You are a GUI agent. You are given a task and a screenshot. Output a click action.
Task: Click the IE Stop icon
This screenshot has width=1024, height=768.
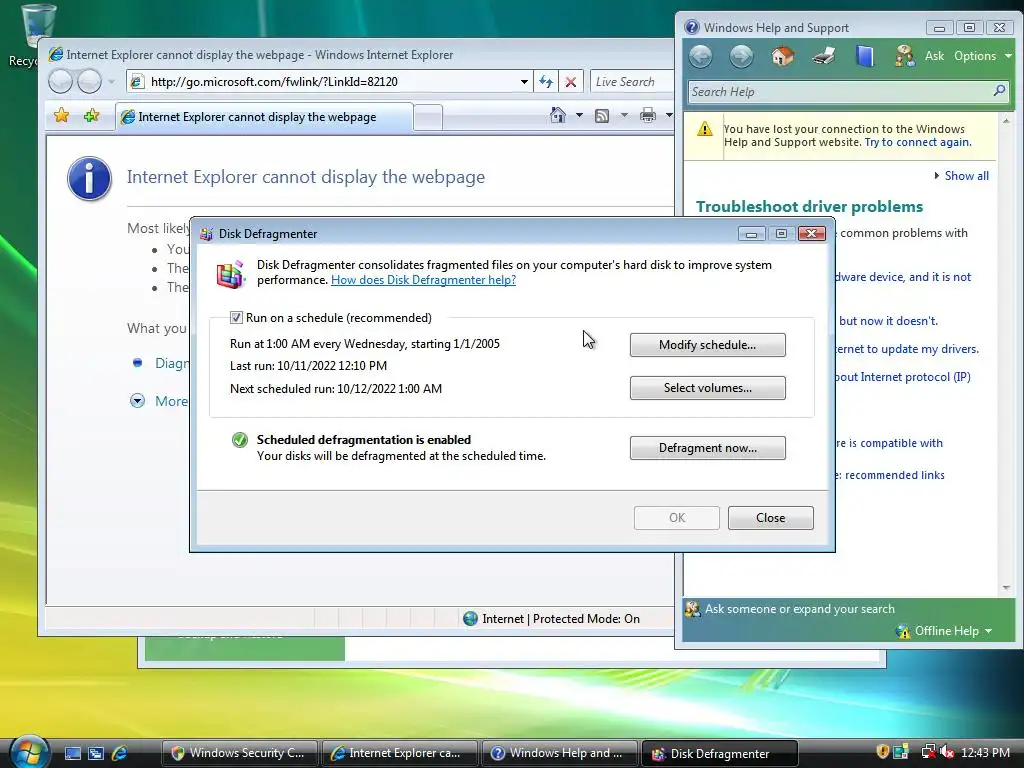(x=571, y=82)
